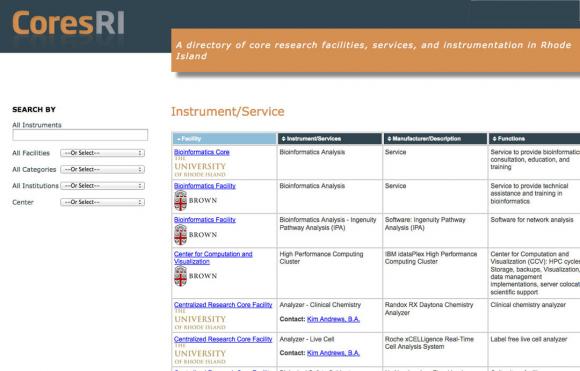The width and height of the screenshot is (580, 371).
Task: Click University of Rhode Island logo under Bioinformatics Core
Action: coord(200,167)
